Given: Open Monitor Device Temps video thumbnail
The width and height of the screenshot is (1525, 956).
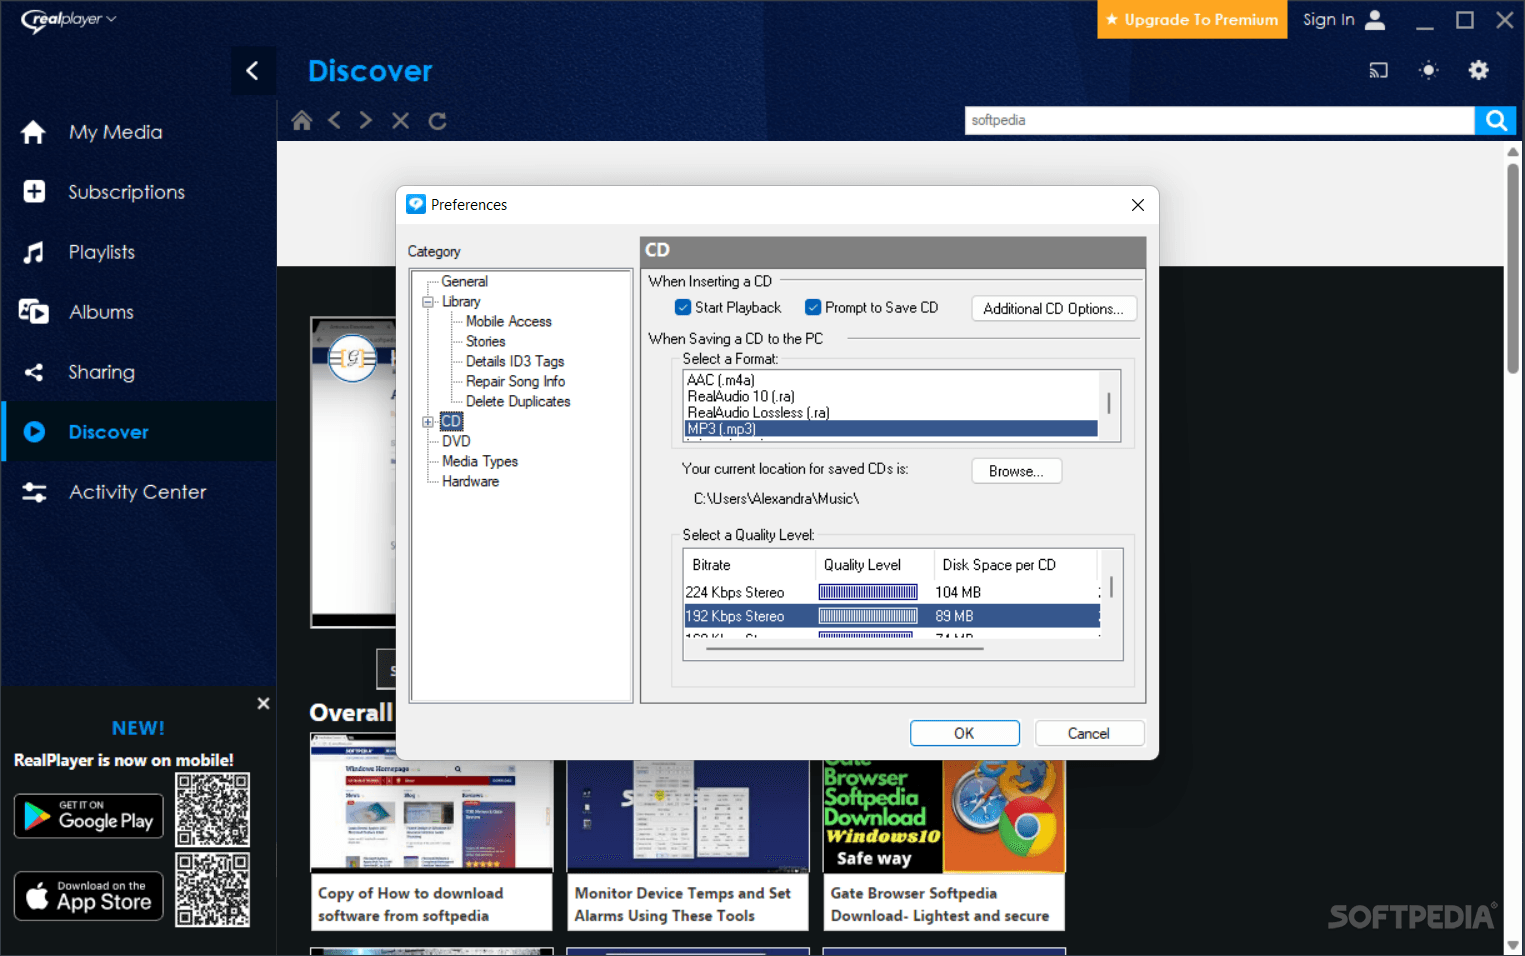Looking at the screenshot, I should pos(688,816).
